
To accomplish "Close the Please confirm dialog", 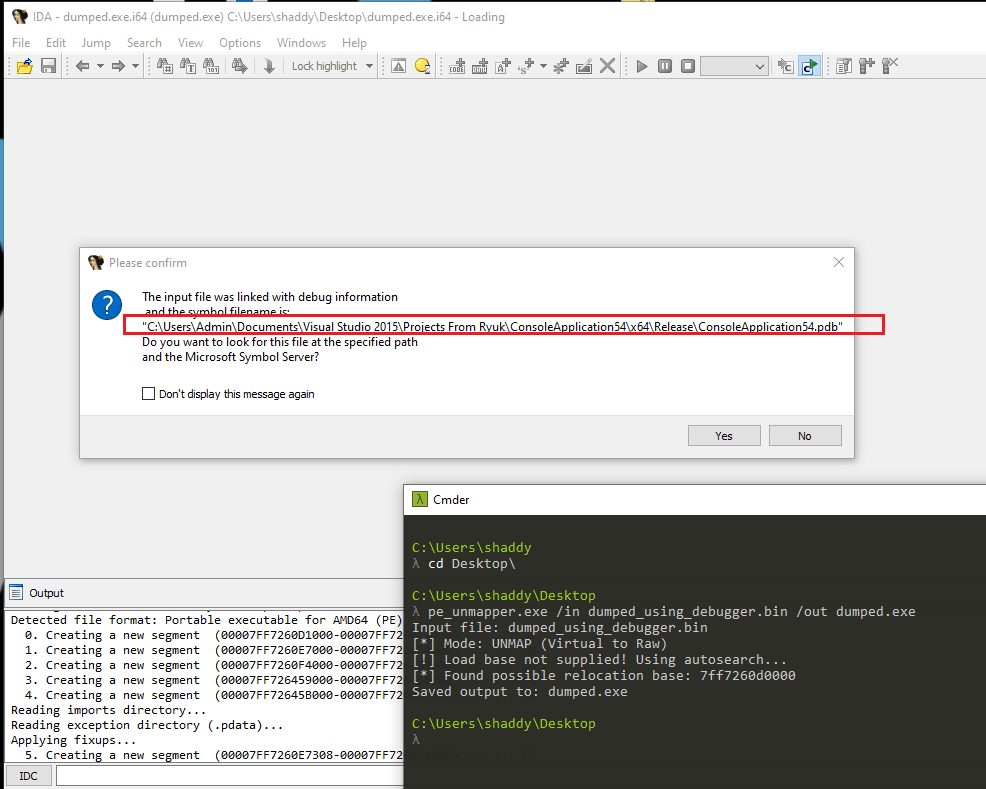I will tap(839, 262).
